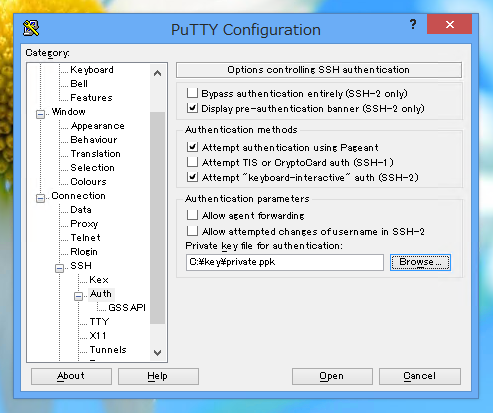The height and width of the screenshot is (413, 493).
Task: Open Behaviour settings
Action: [x=94, y=140]
